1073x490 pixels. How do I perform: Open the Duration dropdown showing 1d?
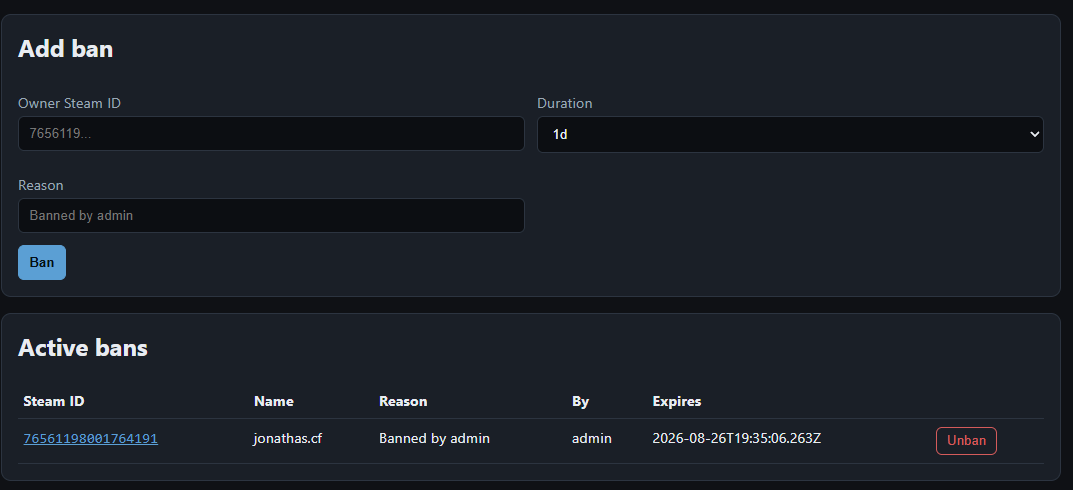(x=790, y=134)
